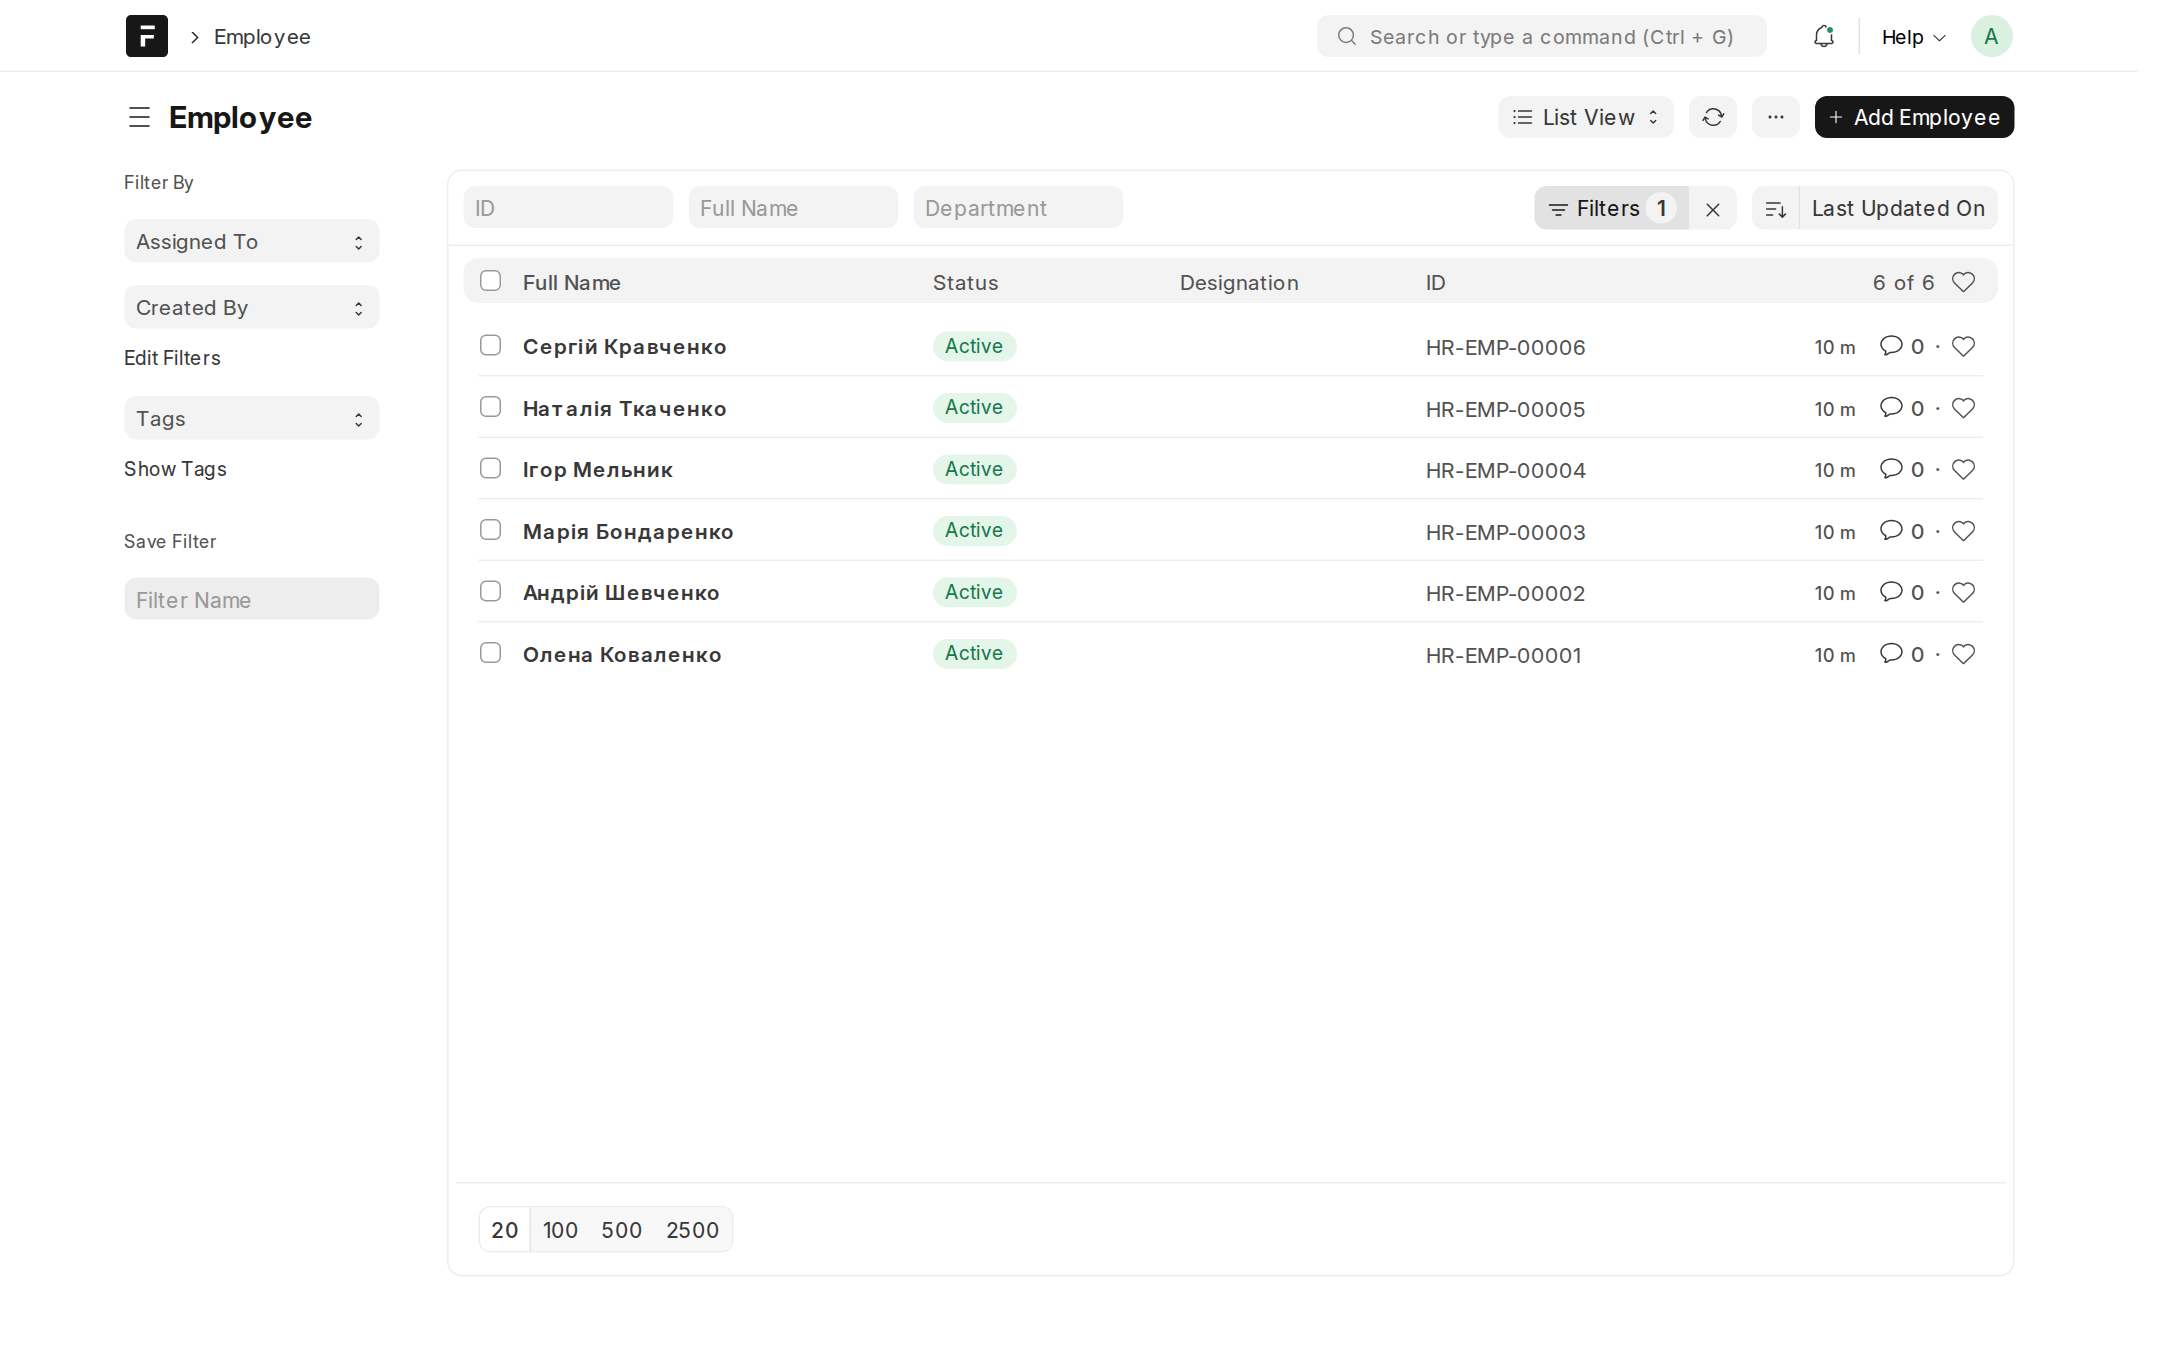
Task: Open the notifications bell
Action: click(x=1823, y=36)
